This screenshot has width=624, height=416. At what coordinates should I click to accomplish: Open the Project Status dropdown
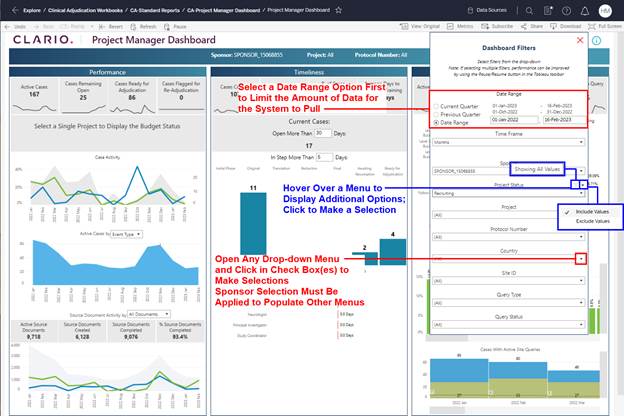pos(509,193)
